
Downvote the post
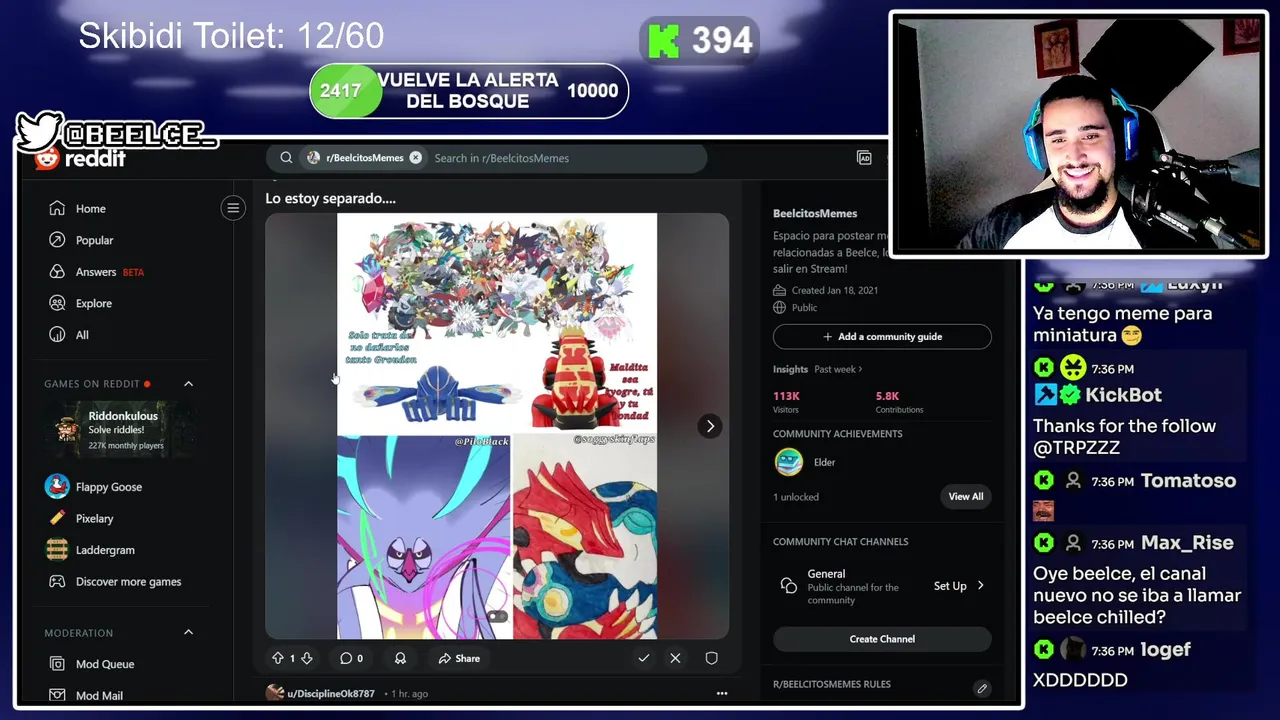coord(307,658)
